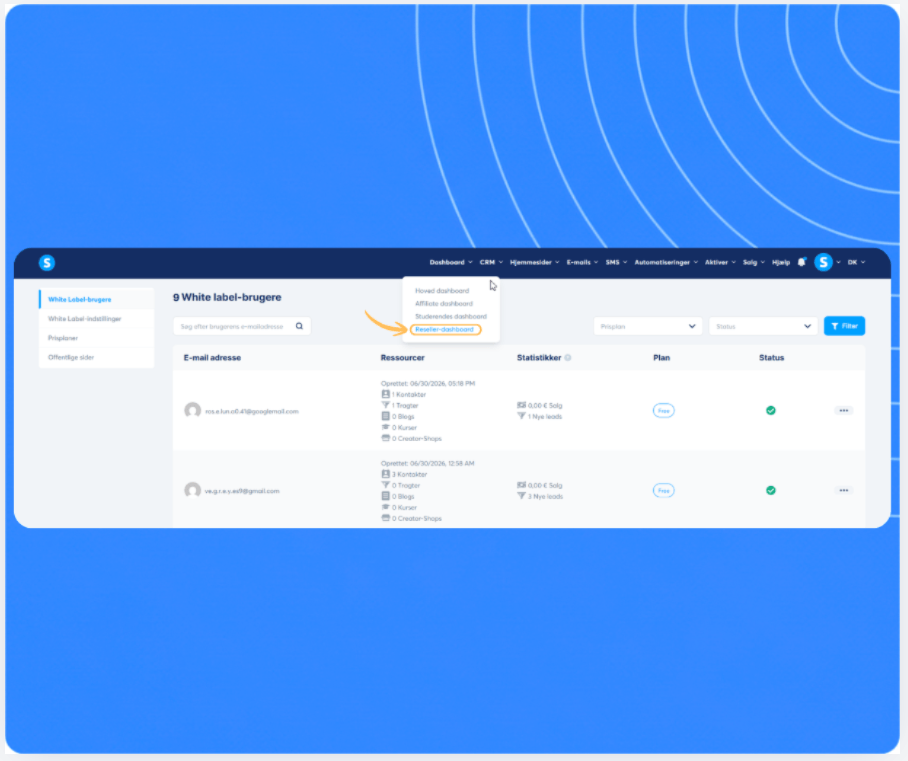Viewport: 908px width, 761px height.
Task: Click the info icon beside Statistikker
Action: pyautogui.click(x=568, y=357)
